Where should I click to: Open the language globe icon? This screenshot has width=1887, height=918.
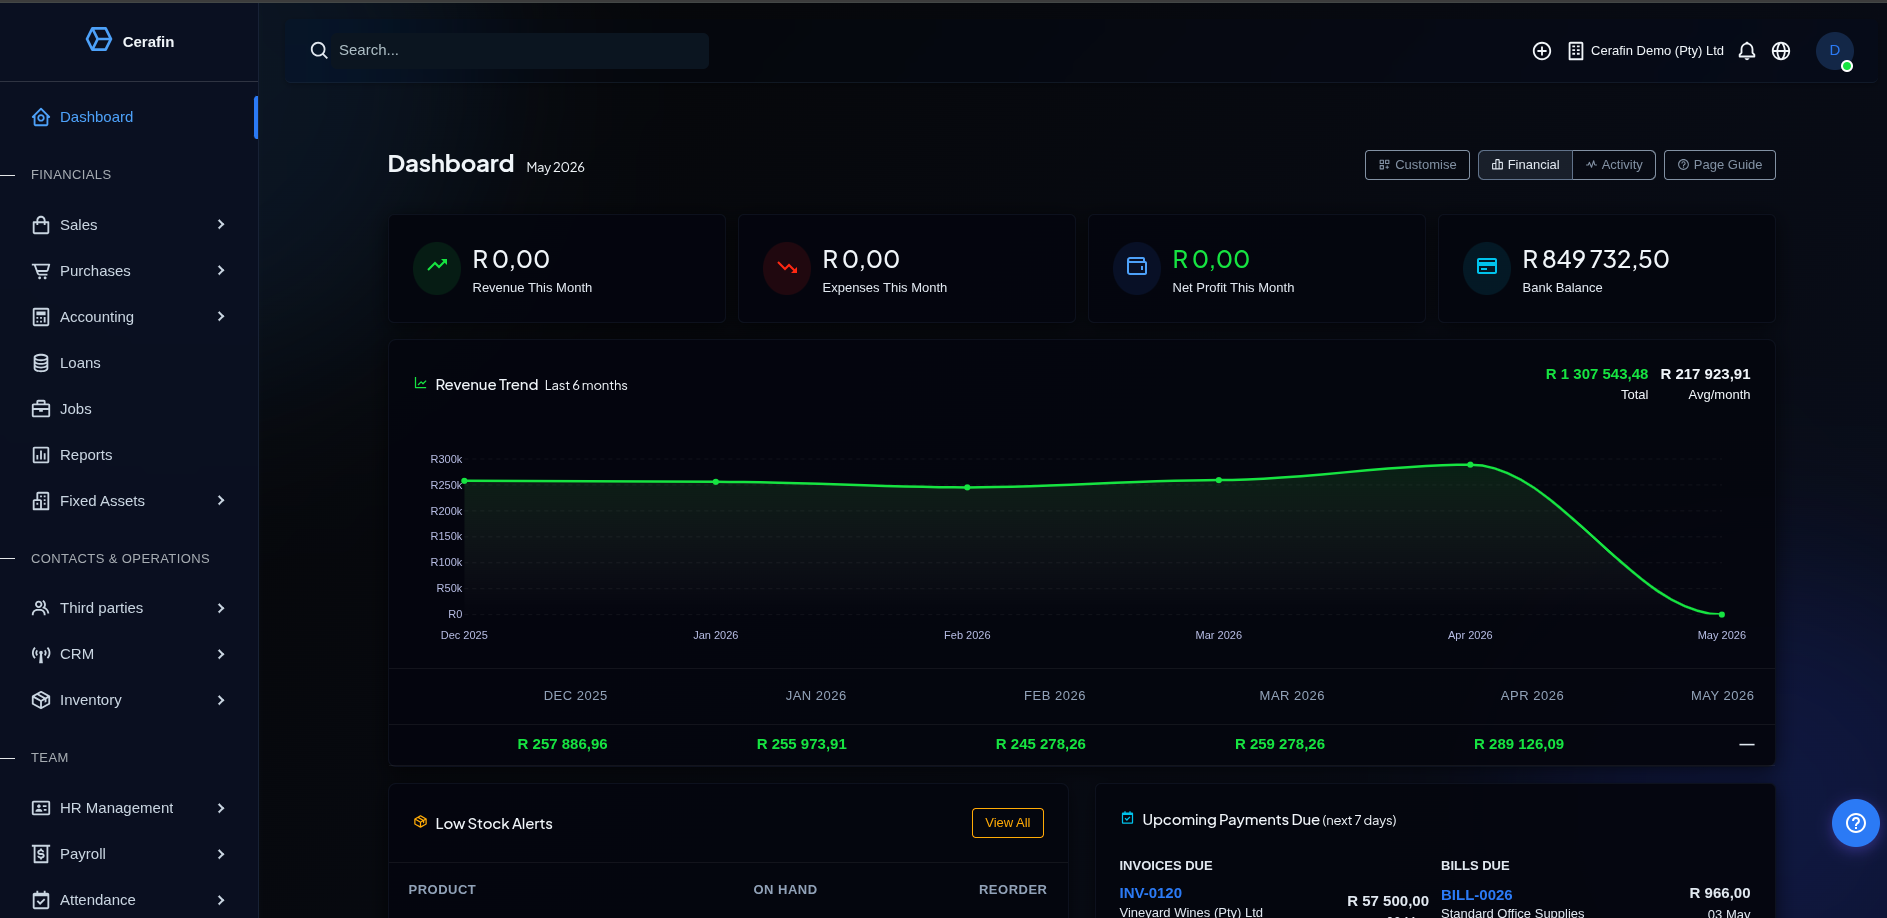point(1781,51)
